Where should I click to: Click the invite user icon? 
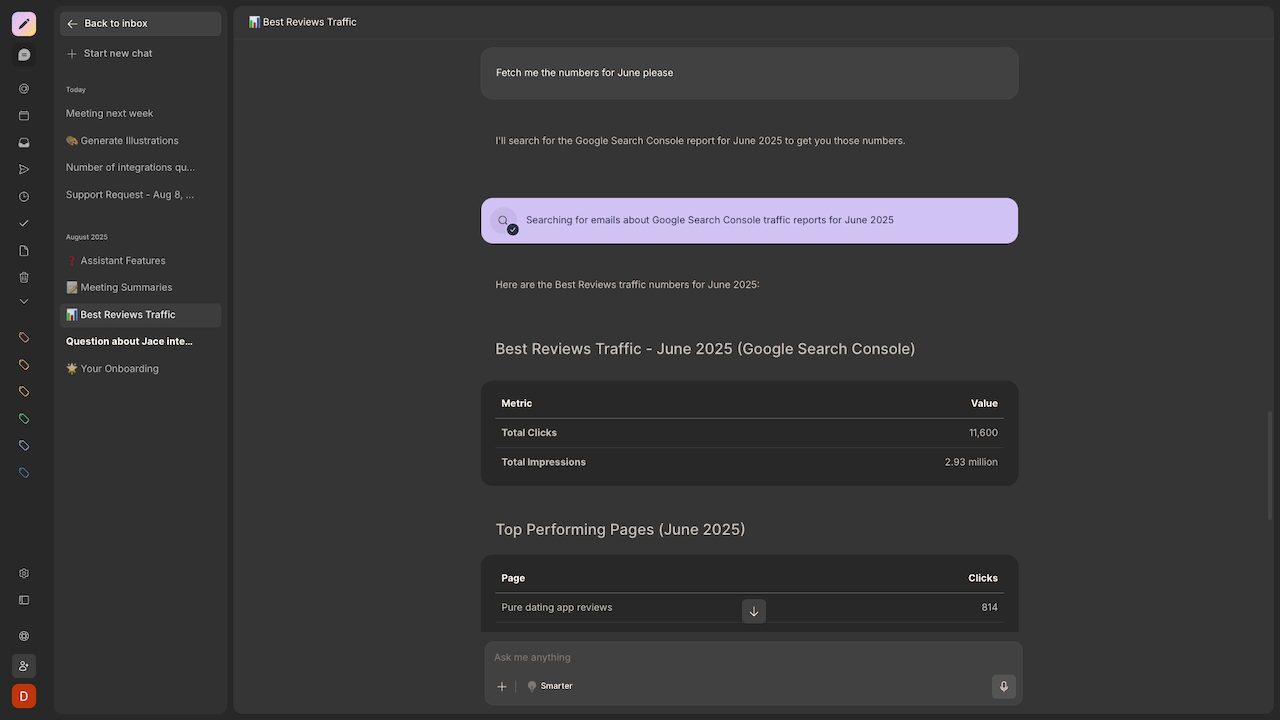pos(24,666)
